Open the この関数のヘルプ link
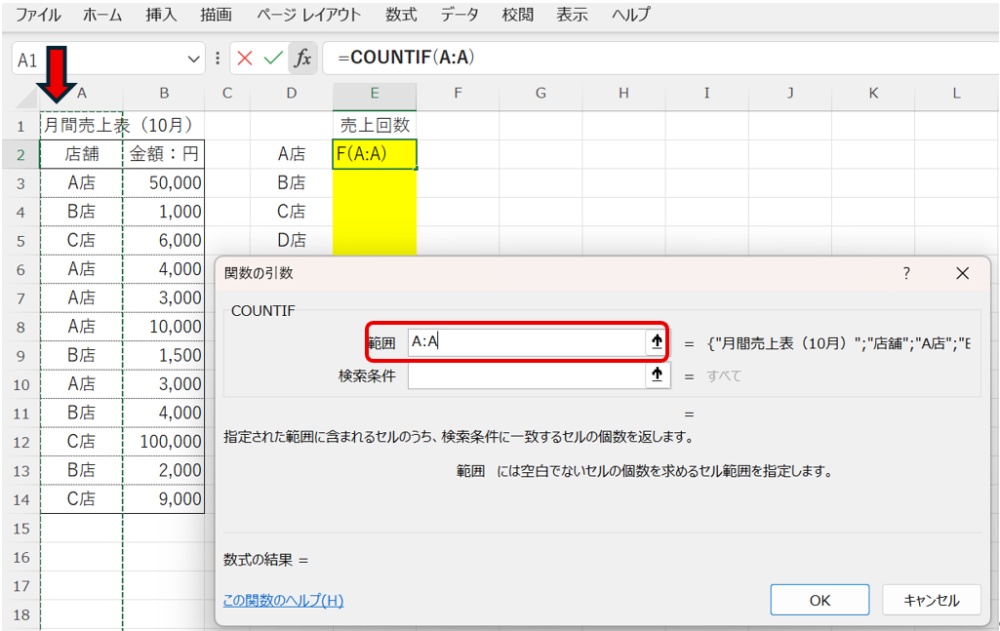The image size is (1000, 631). coord(283,600)
